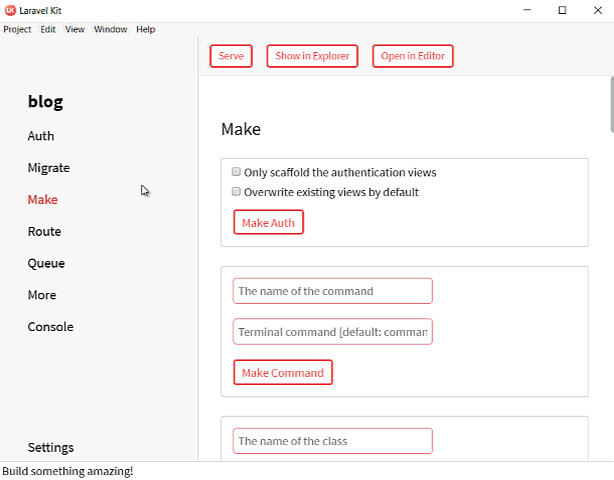Screen dimensions: 614x480
Task: Focus the Terminal command input field
Action: tap(332, 332)
